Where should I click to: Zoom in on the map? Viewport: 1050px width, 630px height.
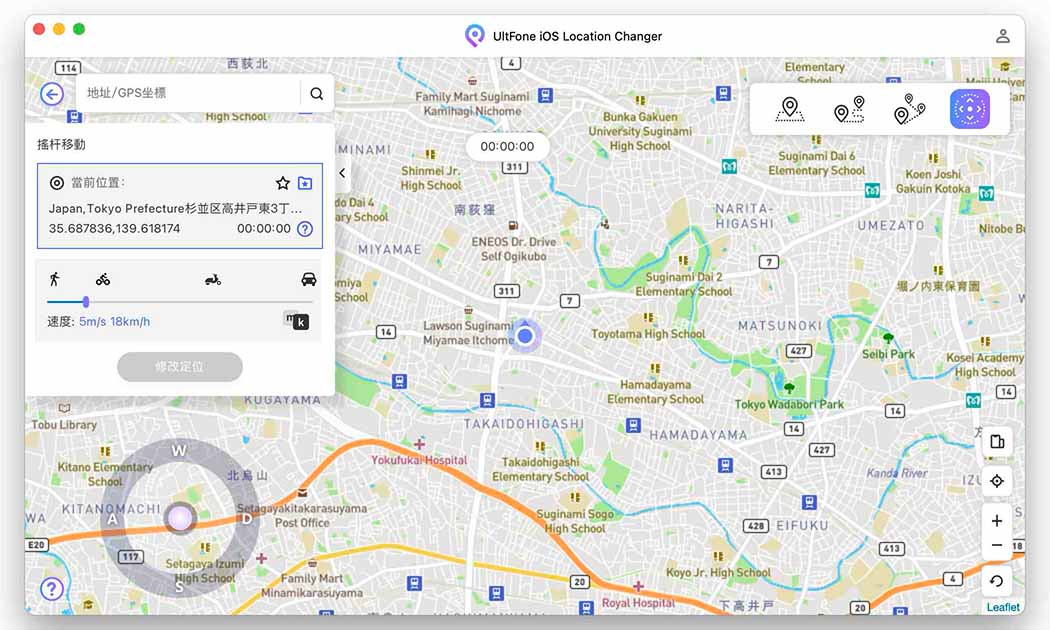coord(996,521)
